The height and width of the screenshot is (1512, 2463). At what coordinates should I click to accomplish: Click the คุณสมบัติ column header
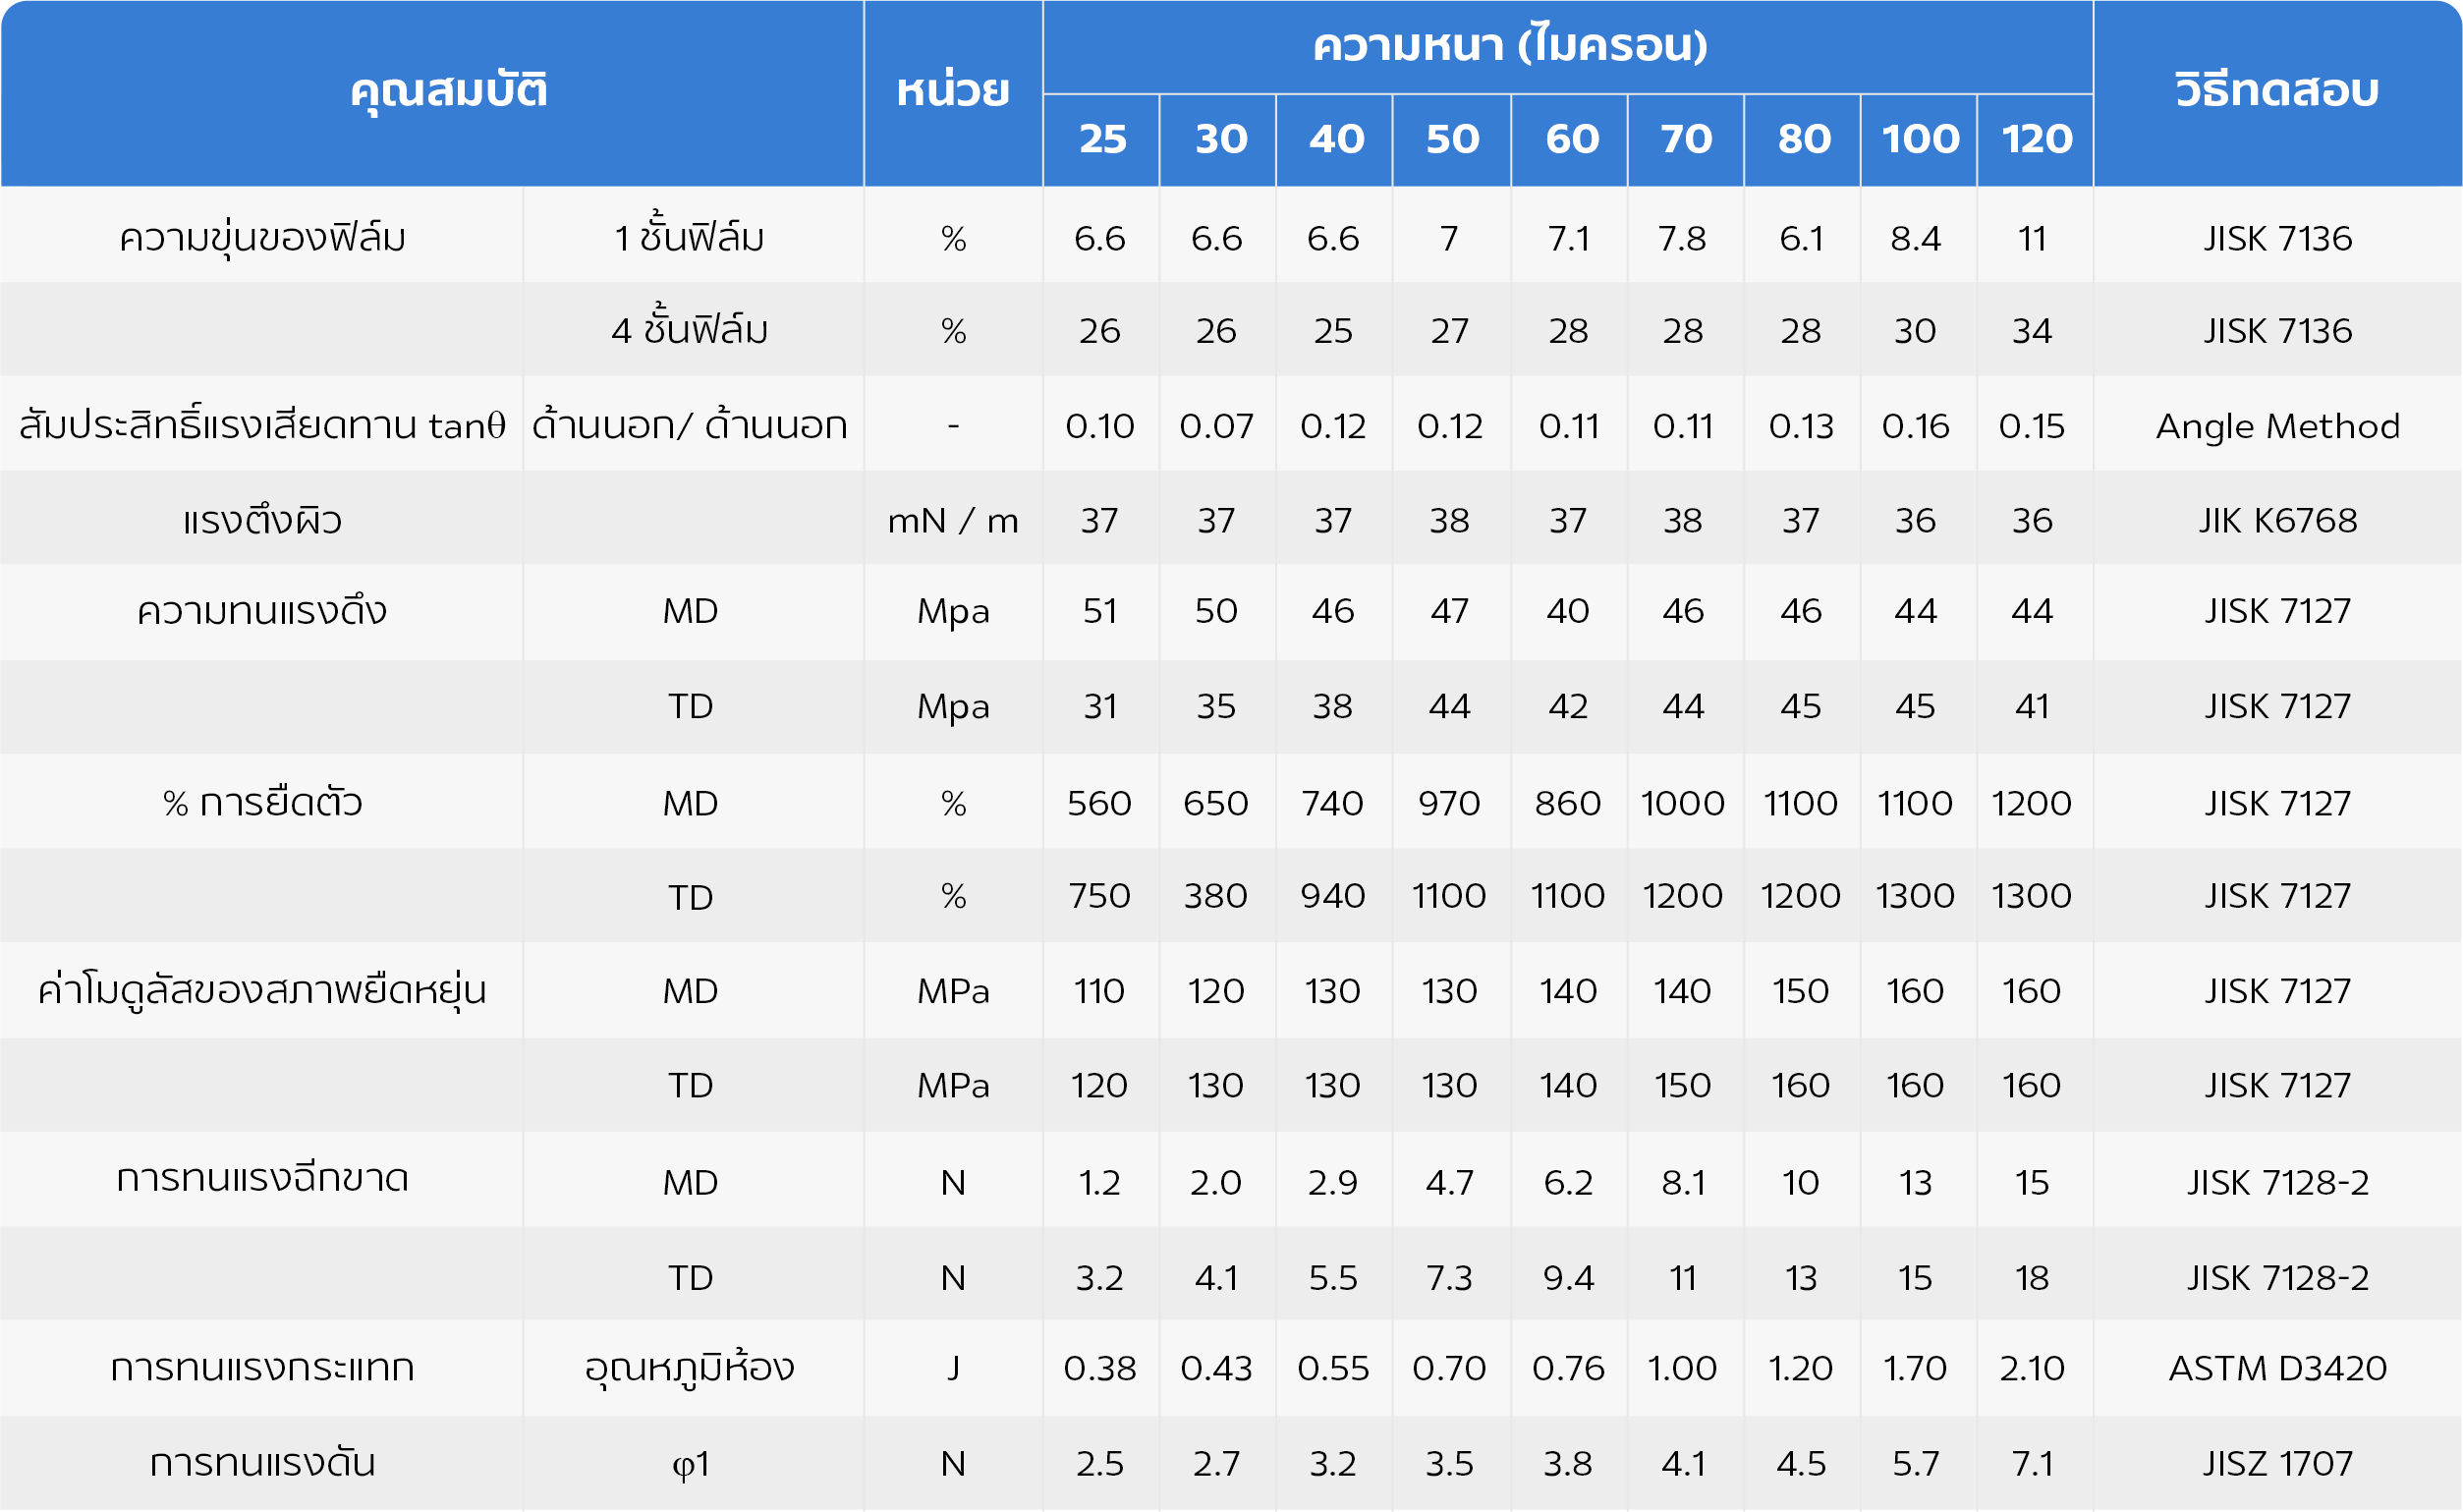448,91
